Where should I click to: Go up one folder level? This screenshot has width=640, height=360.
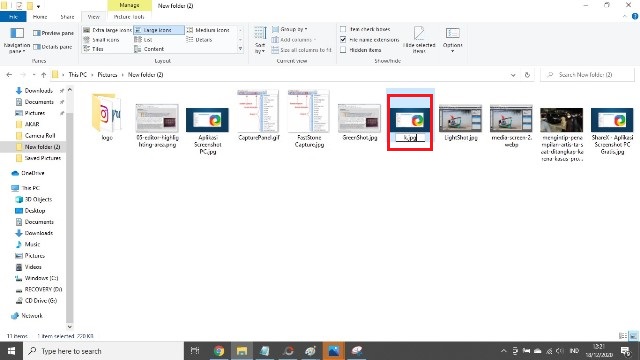pyautogui.click(x=44, y=75)
